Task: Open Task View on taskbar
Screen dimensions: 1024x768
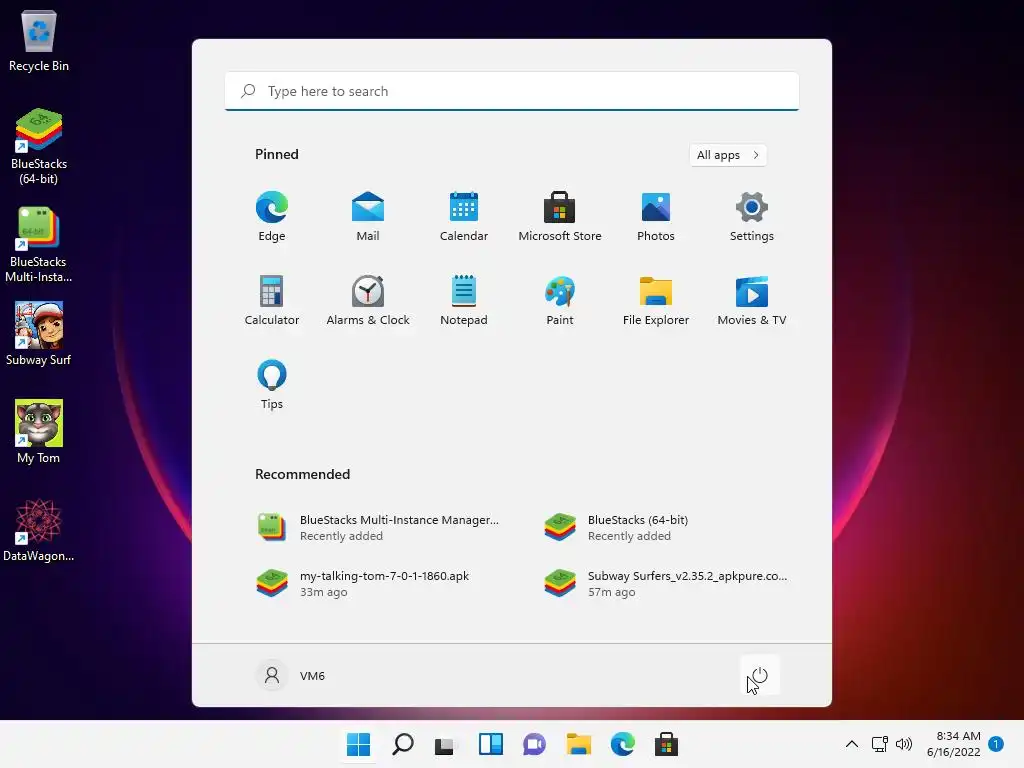Action: point(446,744)
